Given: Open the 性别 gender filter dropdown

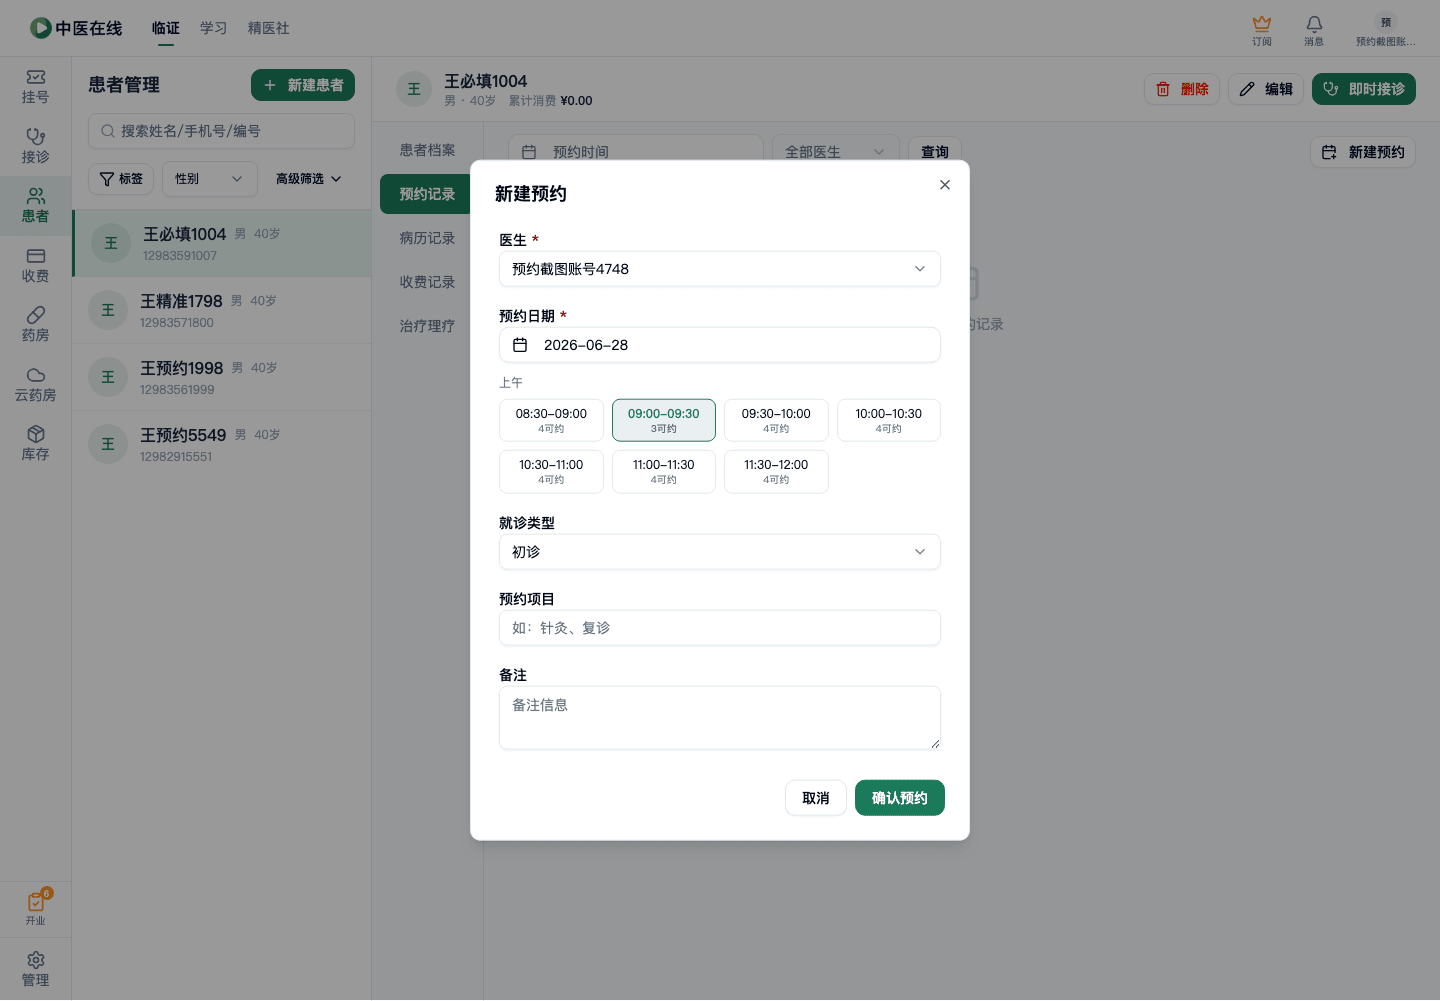Looking at the screenshot, I should 210,179.
